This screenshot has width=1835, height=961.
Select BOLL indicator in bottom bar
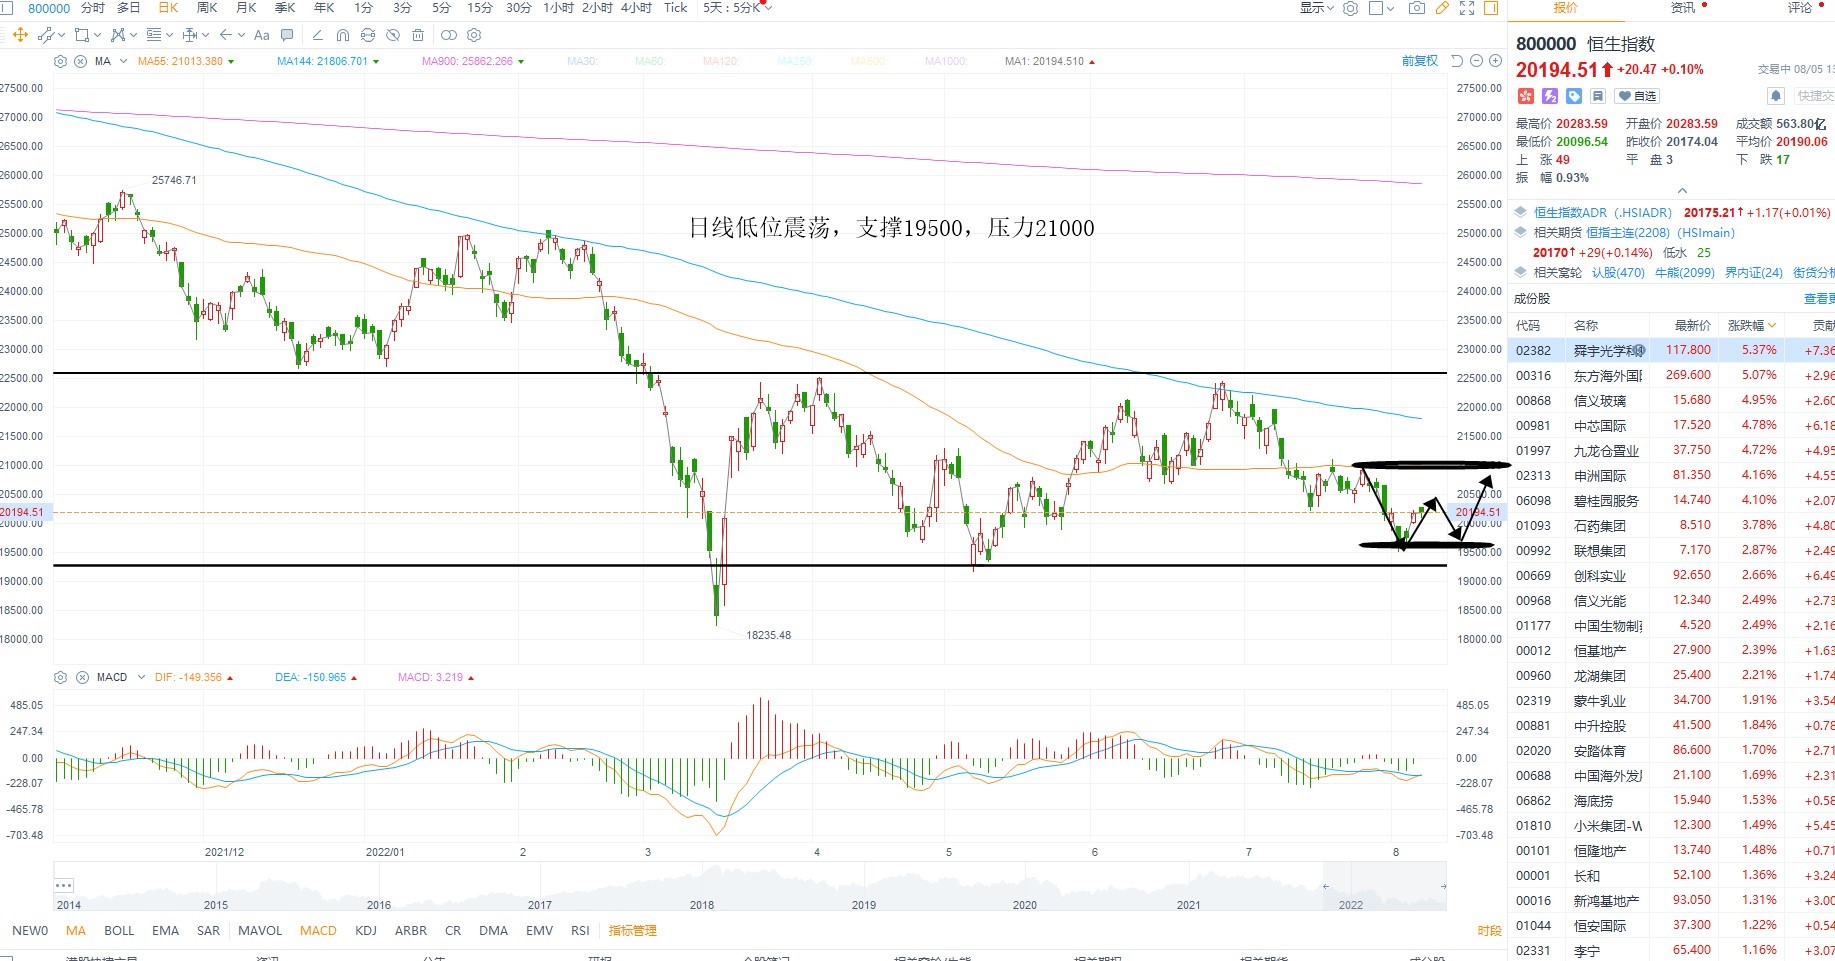coord(119,930)
